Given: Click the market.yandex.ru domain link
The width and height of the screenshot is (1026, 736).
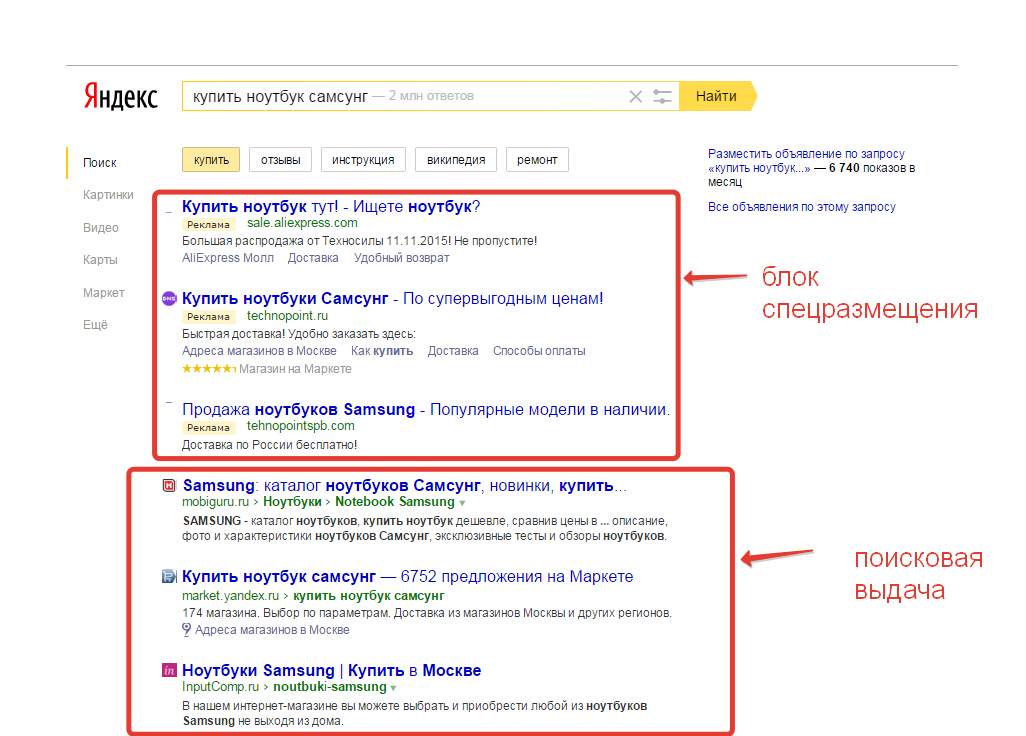Looking at the screenshot, I should click(x=230, y=596).
